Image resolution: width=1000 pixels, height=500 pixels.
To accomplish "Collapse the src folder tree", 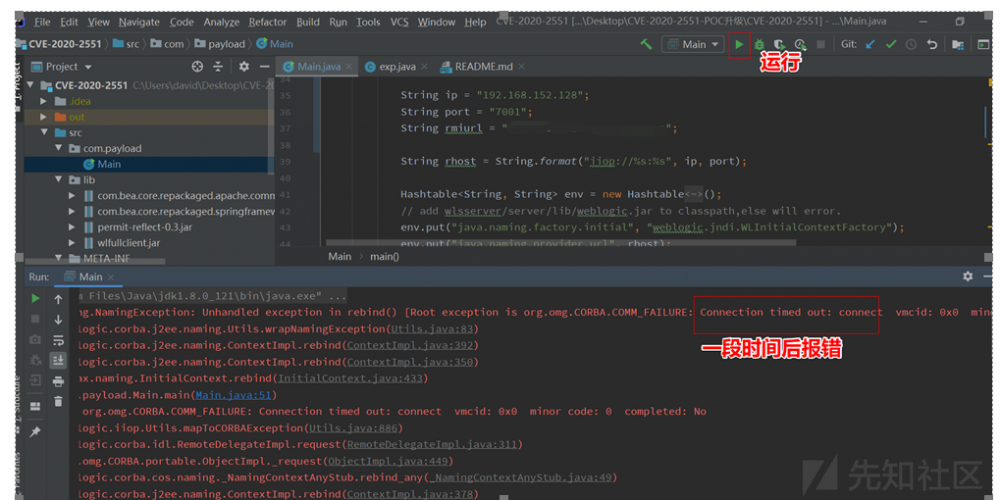I will pyautogui.click(x=44, y=132).
